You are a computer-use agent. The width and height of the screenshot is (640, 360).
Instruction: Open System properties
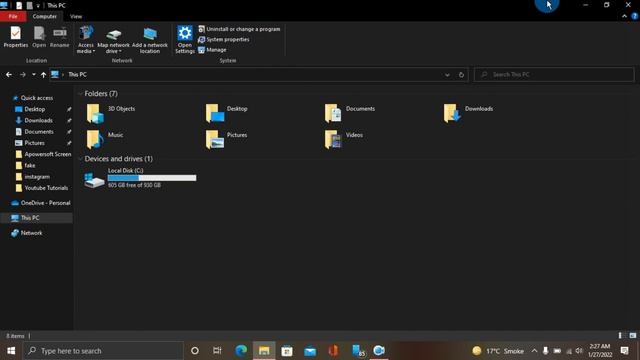(x=224, y=40)
